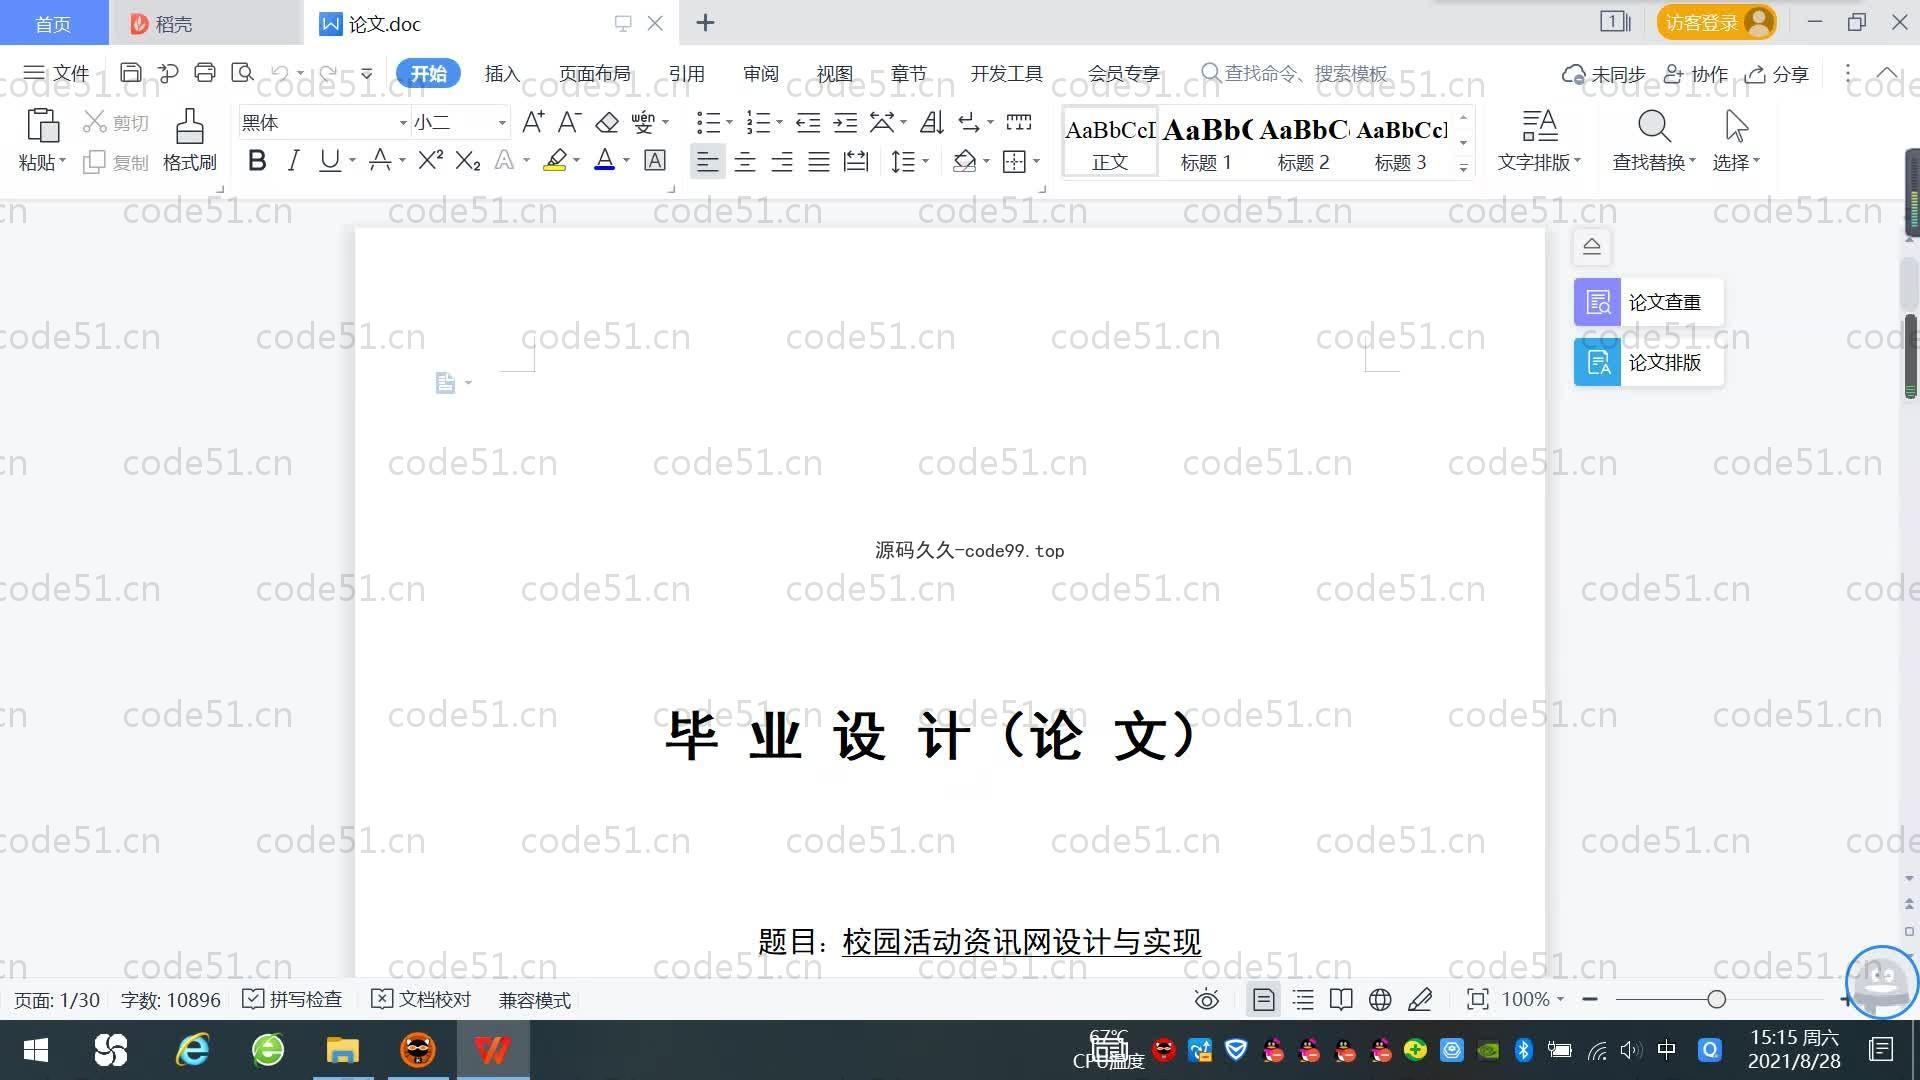
Task: Open print preview
Action: [x=242, y=73]
